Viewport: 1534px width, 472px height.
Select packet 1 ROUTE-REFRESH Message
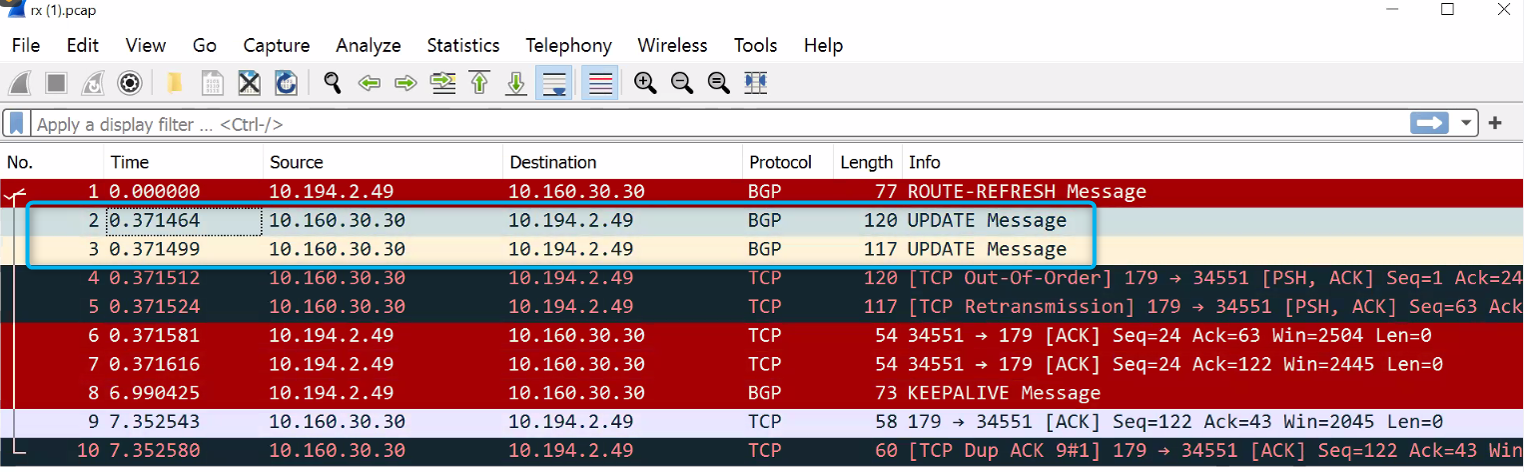(x=762, y=191)
